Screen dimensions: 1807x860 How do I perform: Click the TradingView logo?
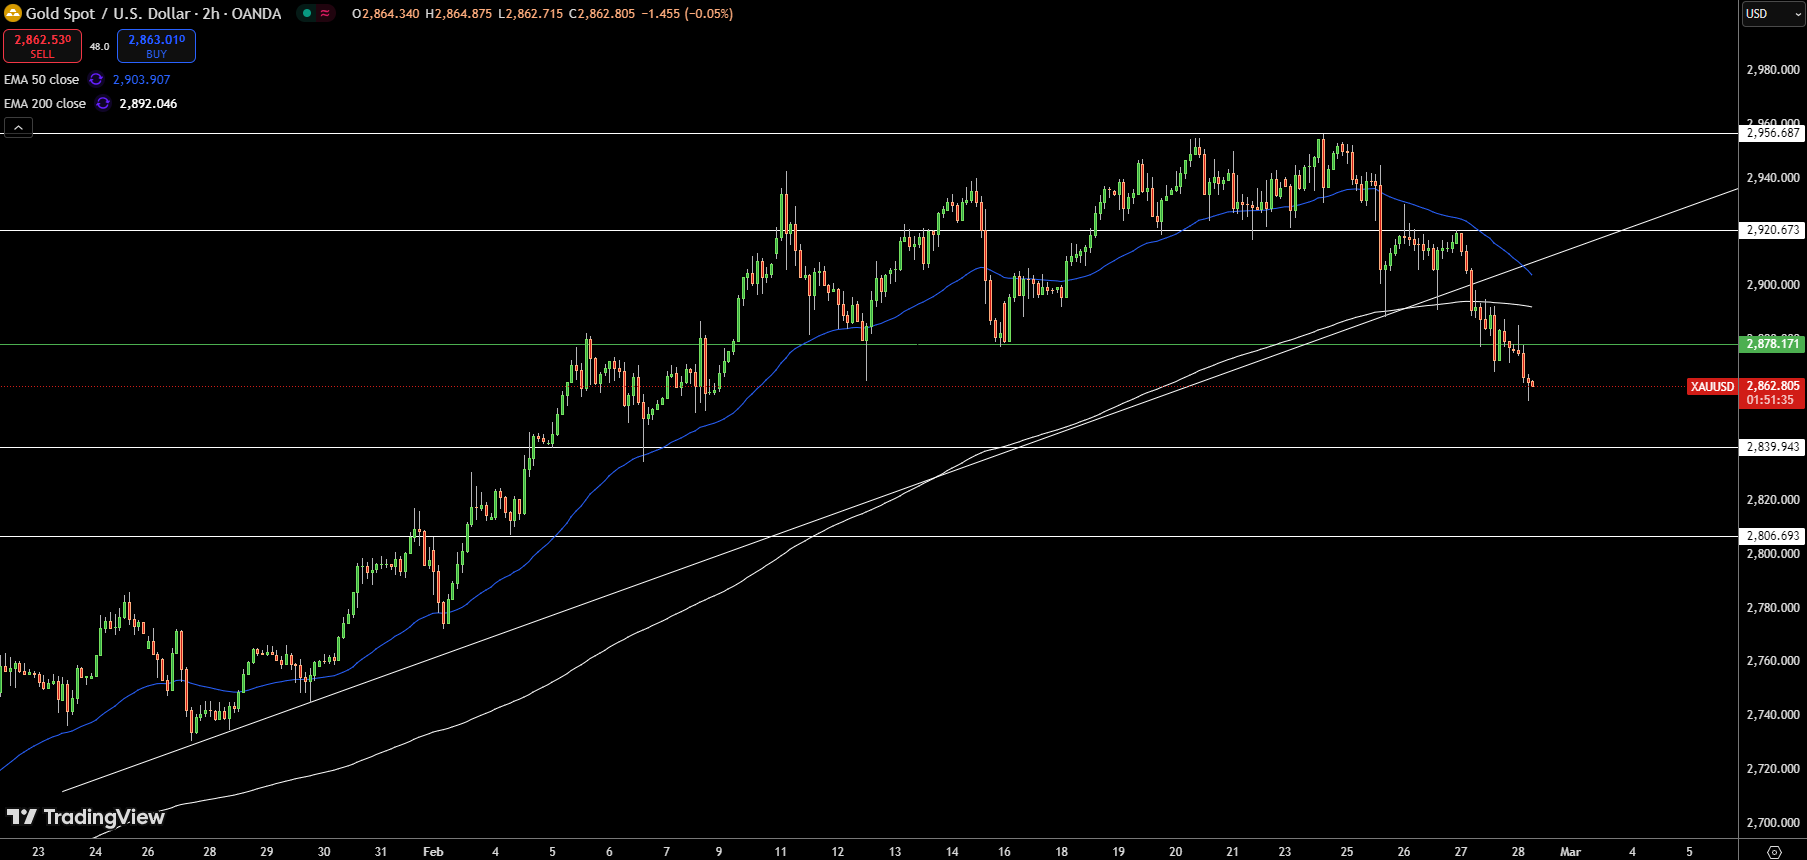[x=86, y=817]
